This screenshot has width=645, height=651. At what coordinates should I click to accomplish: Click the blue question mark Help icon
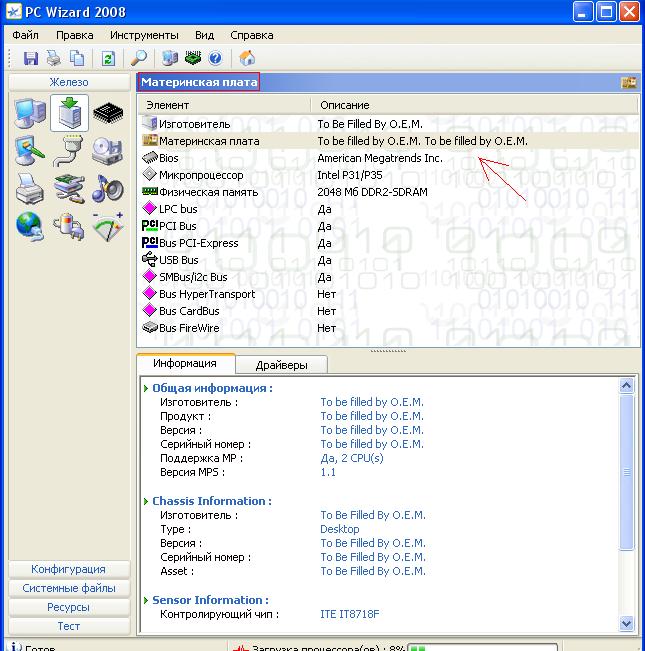214,58
